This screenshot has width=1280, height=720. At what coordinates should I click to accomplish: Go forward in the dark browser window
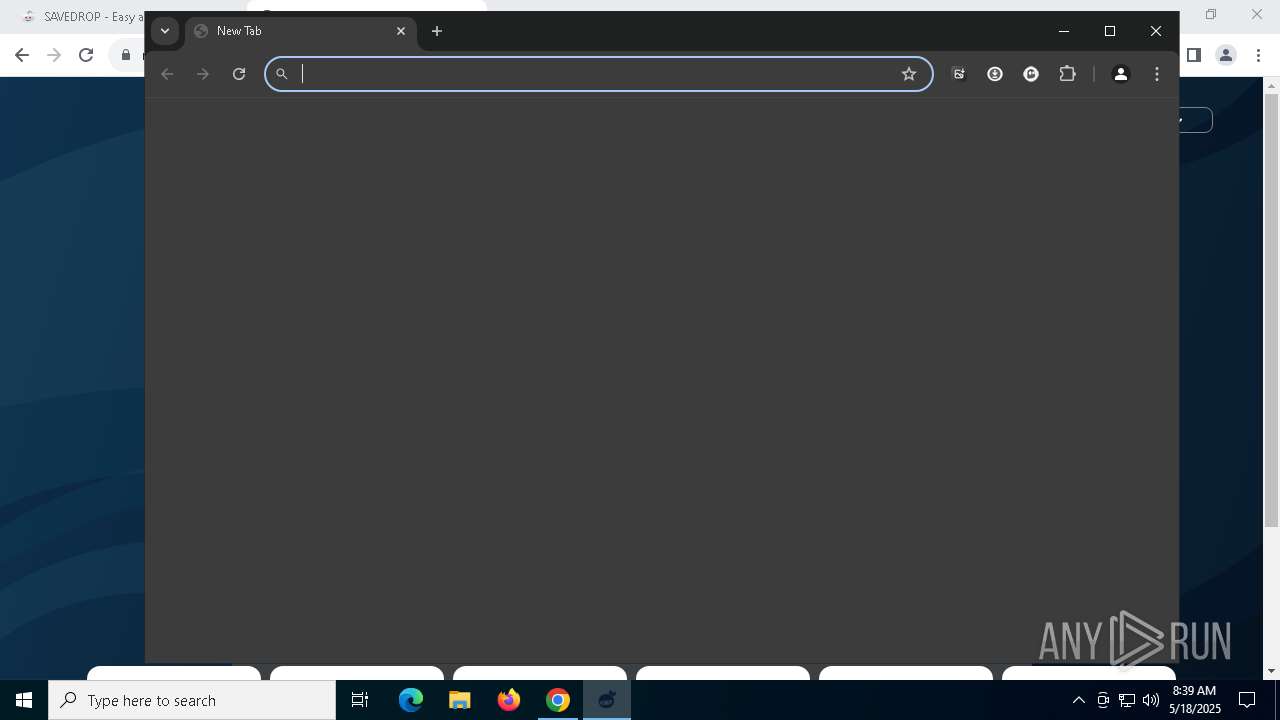coord(203,74)
